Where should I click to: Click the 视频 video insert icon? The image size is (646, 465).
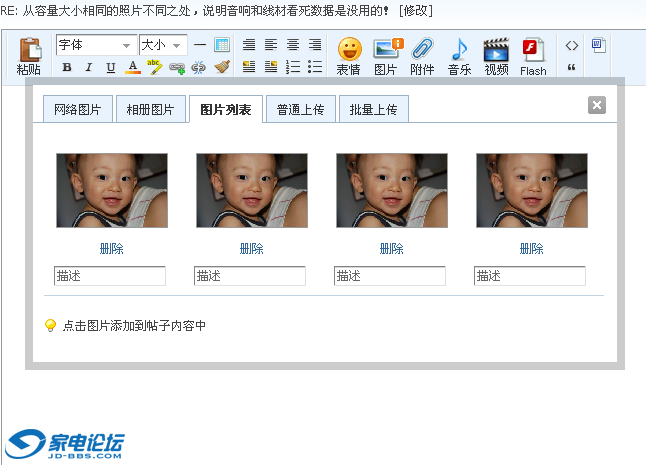496,56
